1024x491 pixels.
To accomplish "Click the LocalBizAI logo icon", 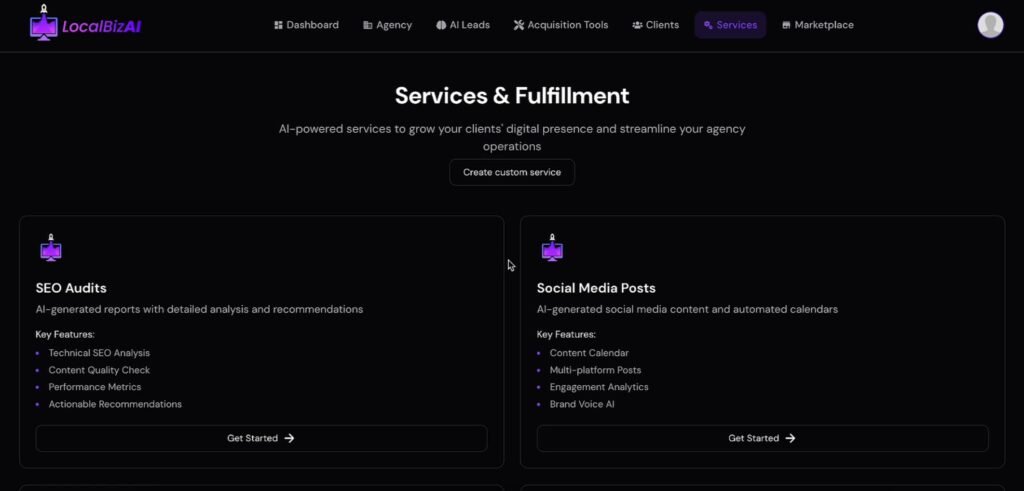I will click(44, 24).
